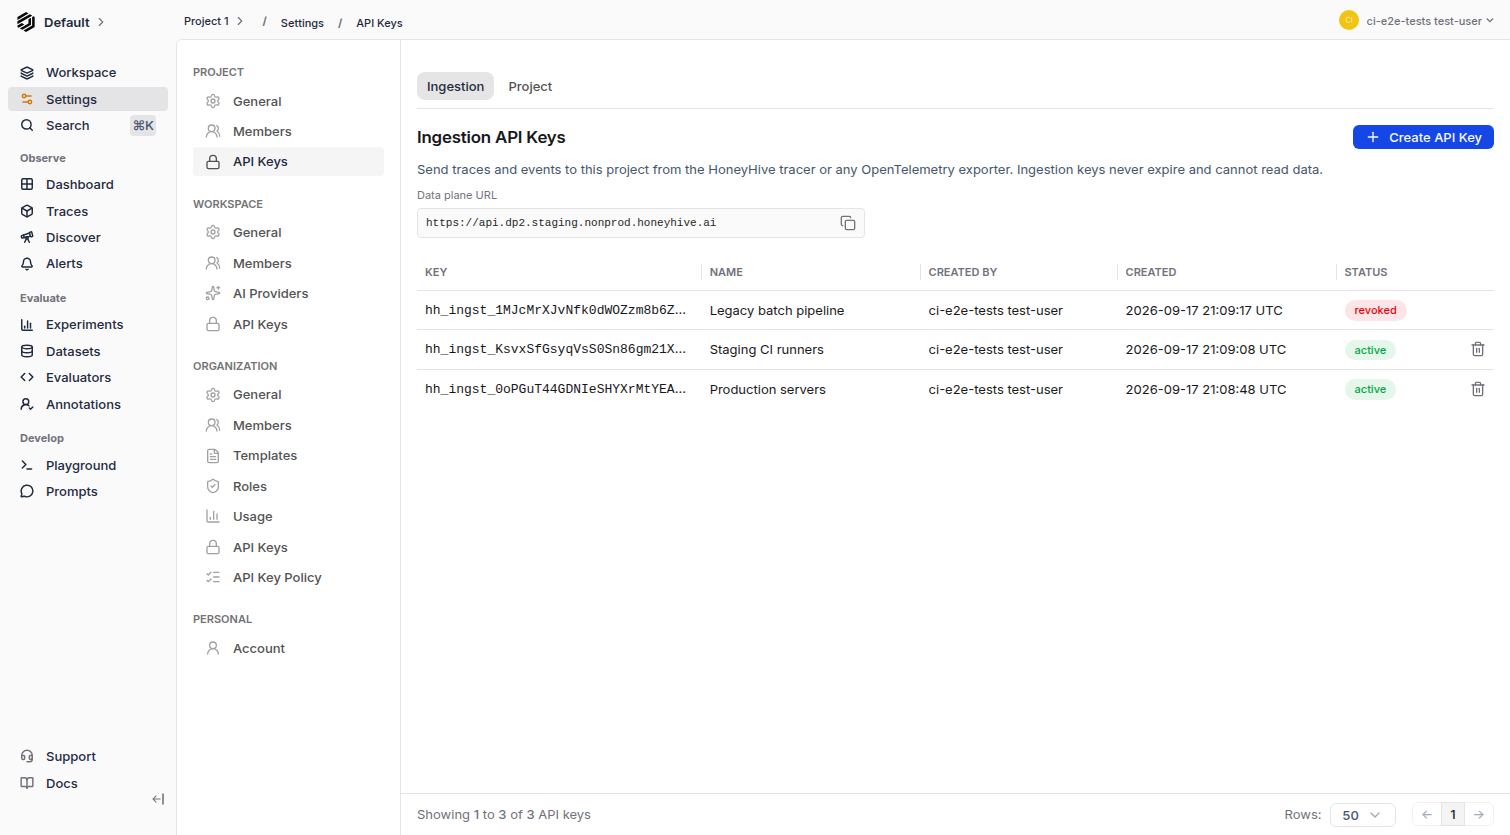The image size is (1510, 835).
Task: Click key hh_ingst_KsvxSfGsyqVsS0Sn86gm21X
Action: pos(555,349)
